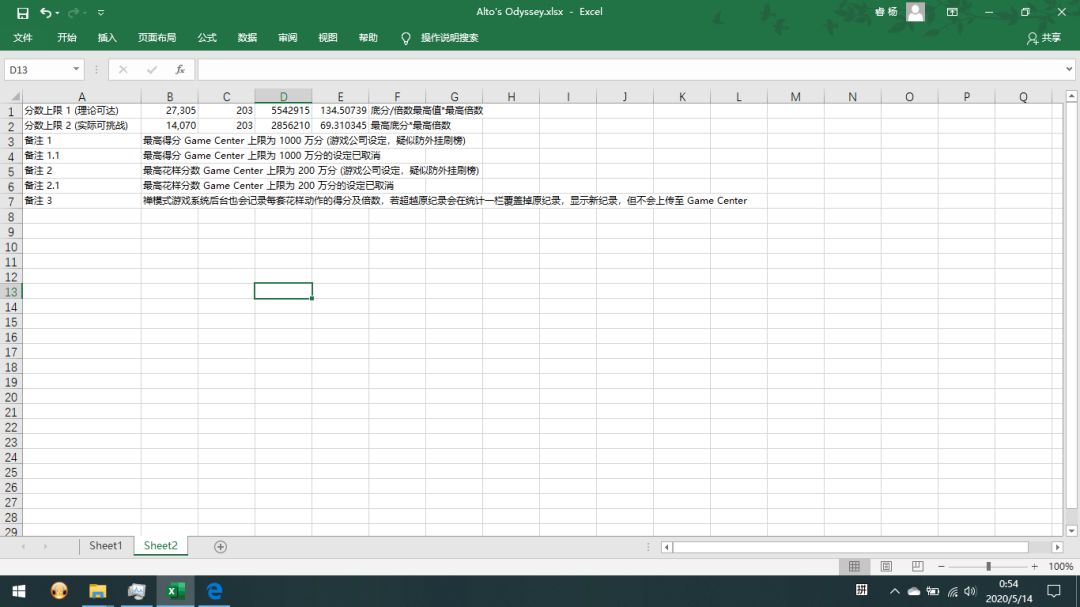Click vertical scrollbar down arrow
1080x607 pixels.
[1071, 531]
